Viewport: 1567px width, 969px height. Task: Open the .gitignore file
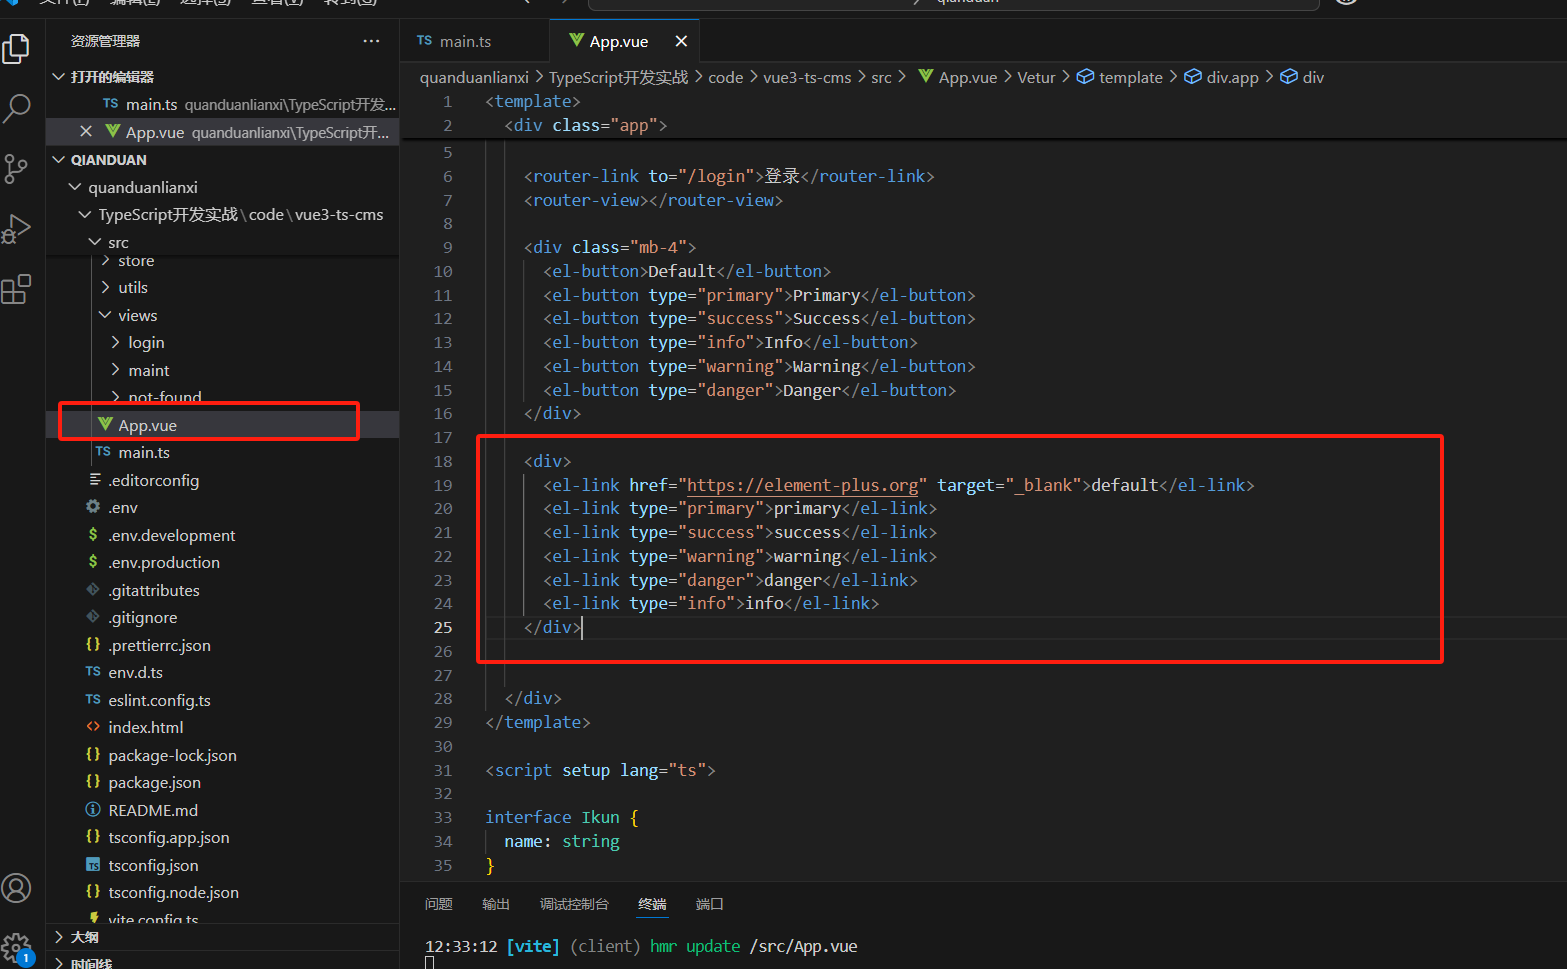pyautogui.click(x=222, y=617)
